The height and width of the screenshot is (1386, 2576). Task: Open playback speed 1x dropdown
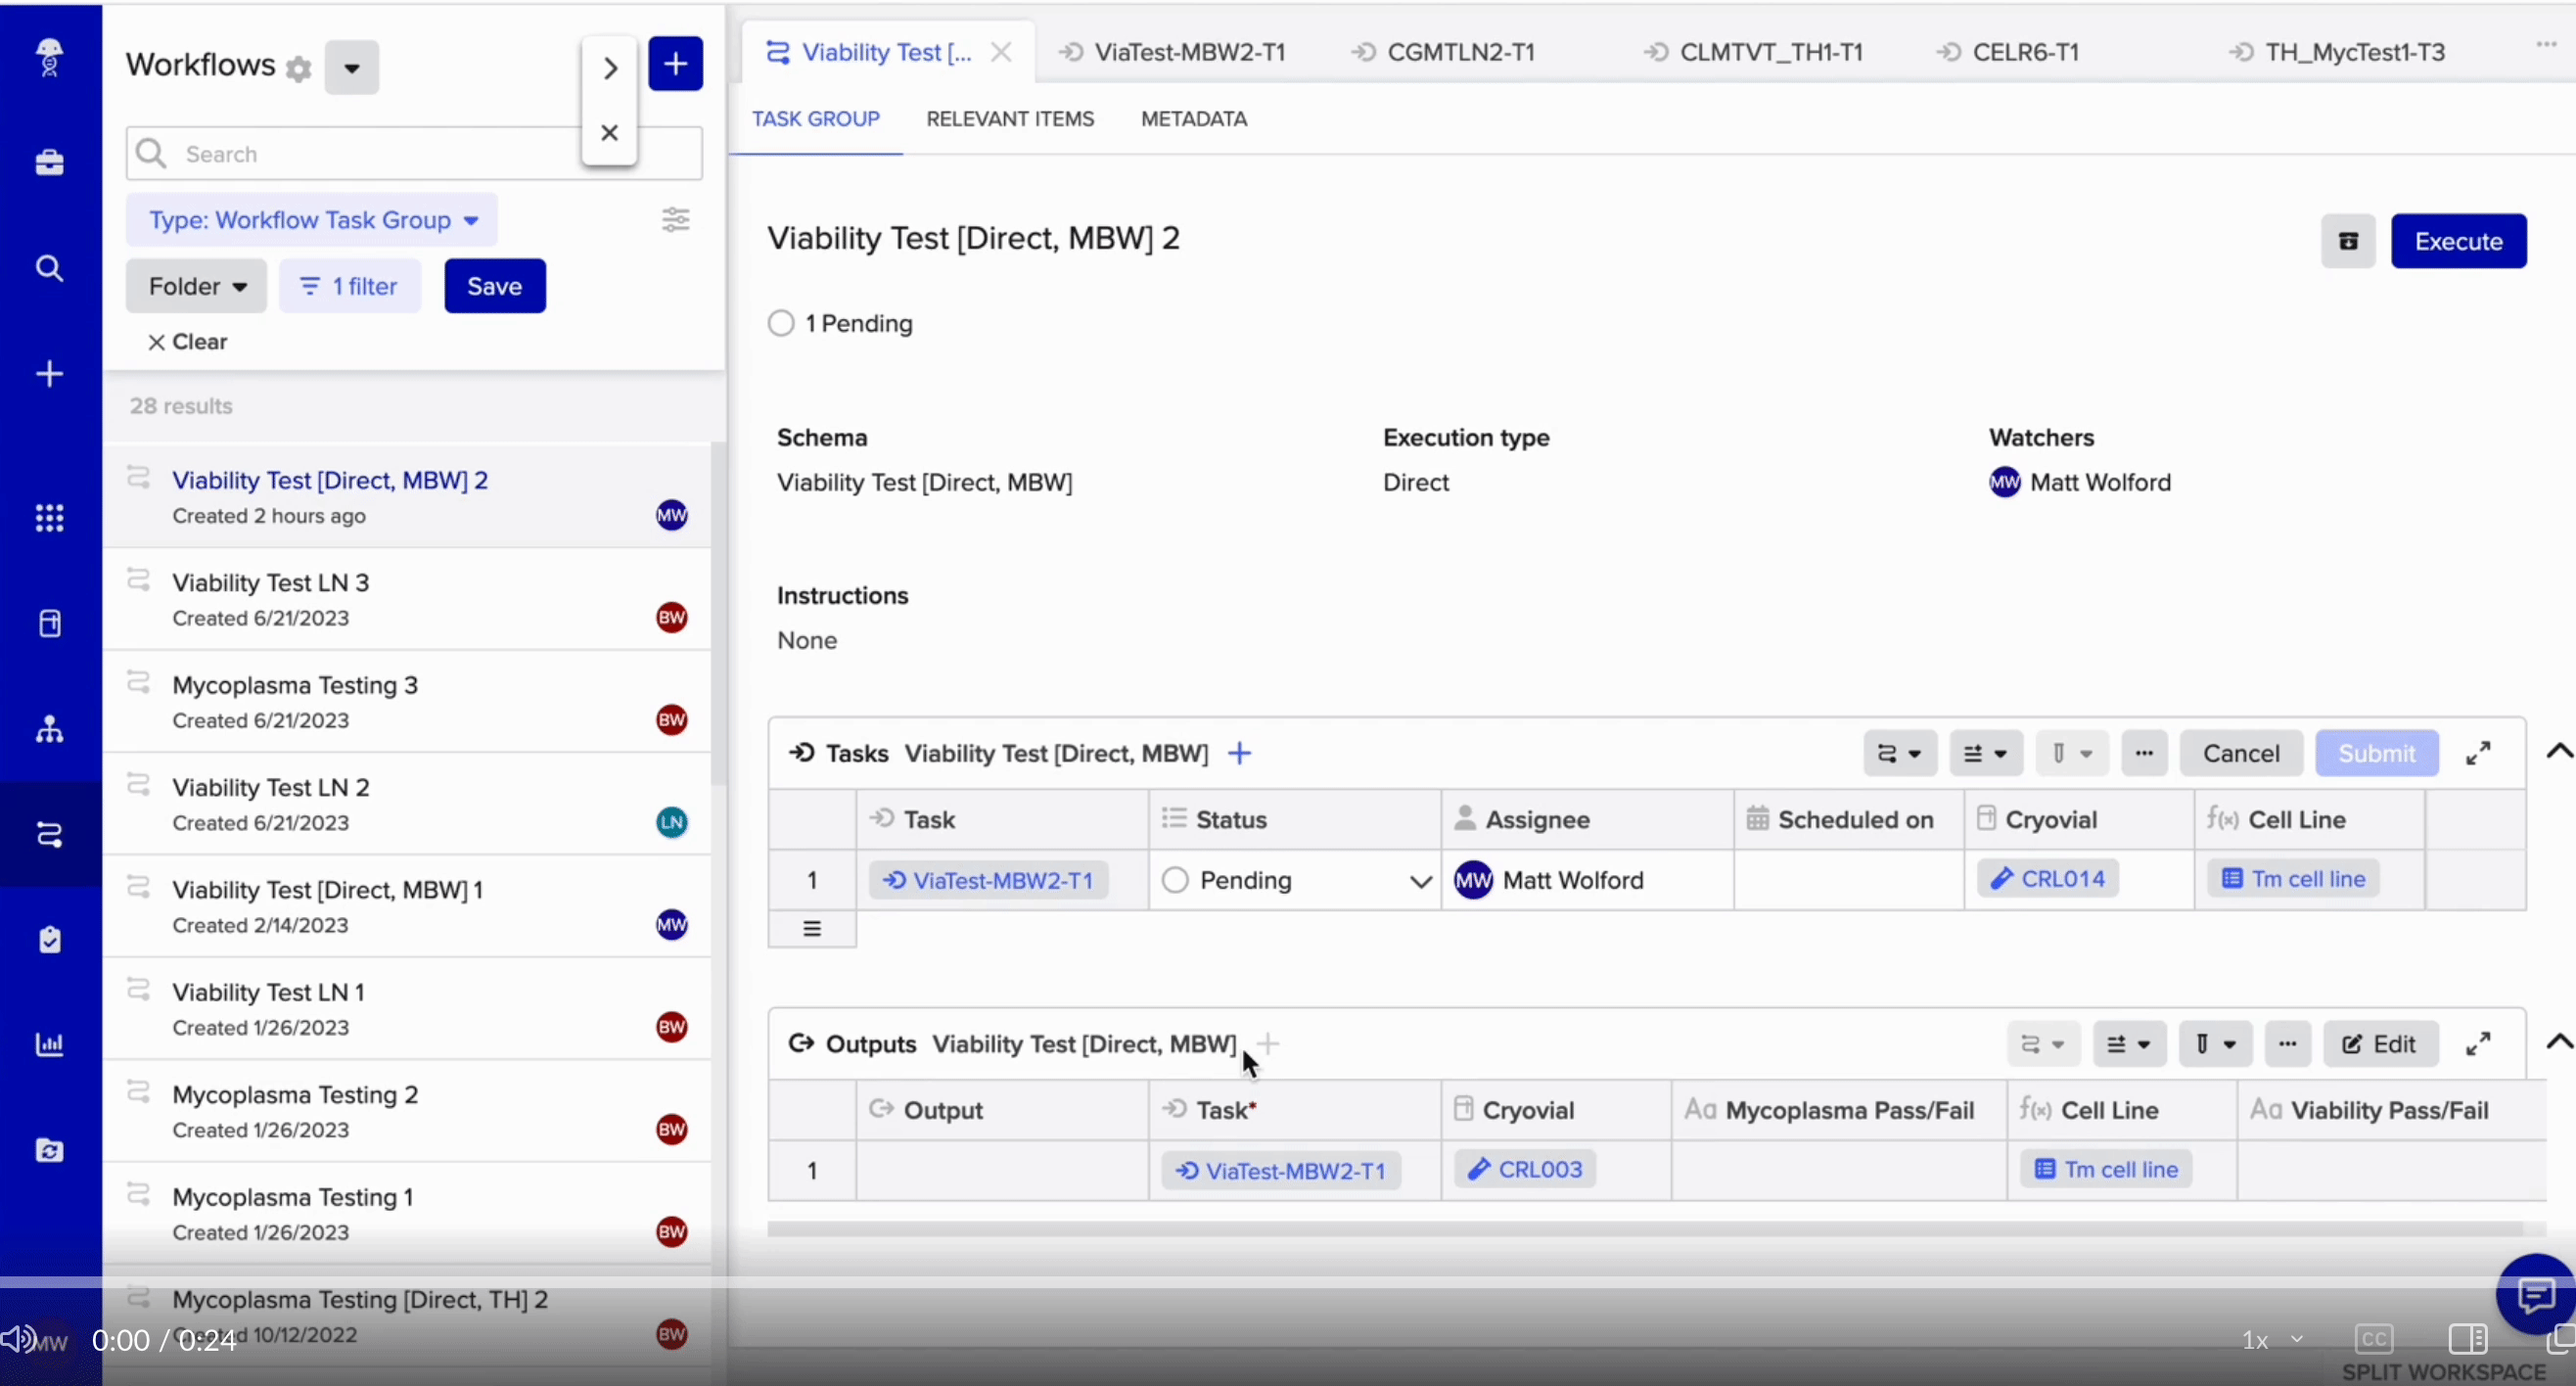click(2272, 1340)
